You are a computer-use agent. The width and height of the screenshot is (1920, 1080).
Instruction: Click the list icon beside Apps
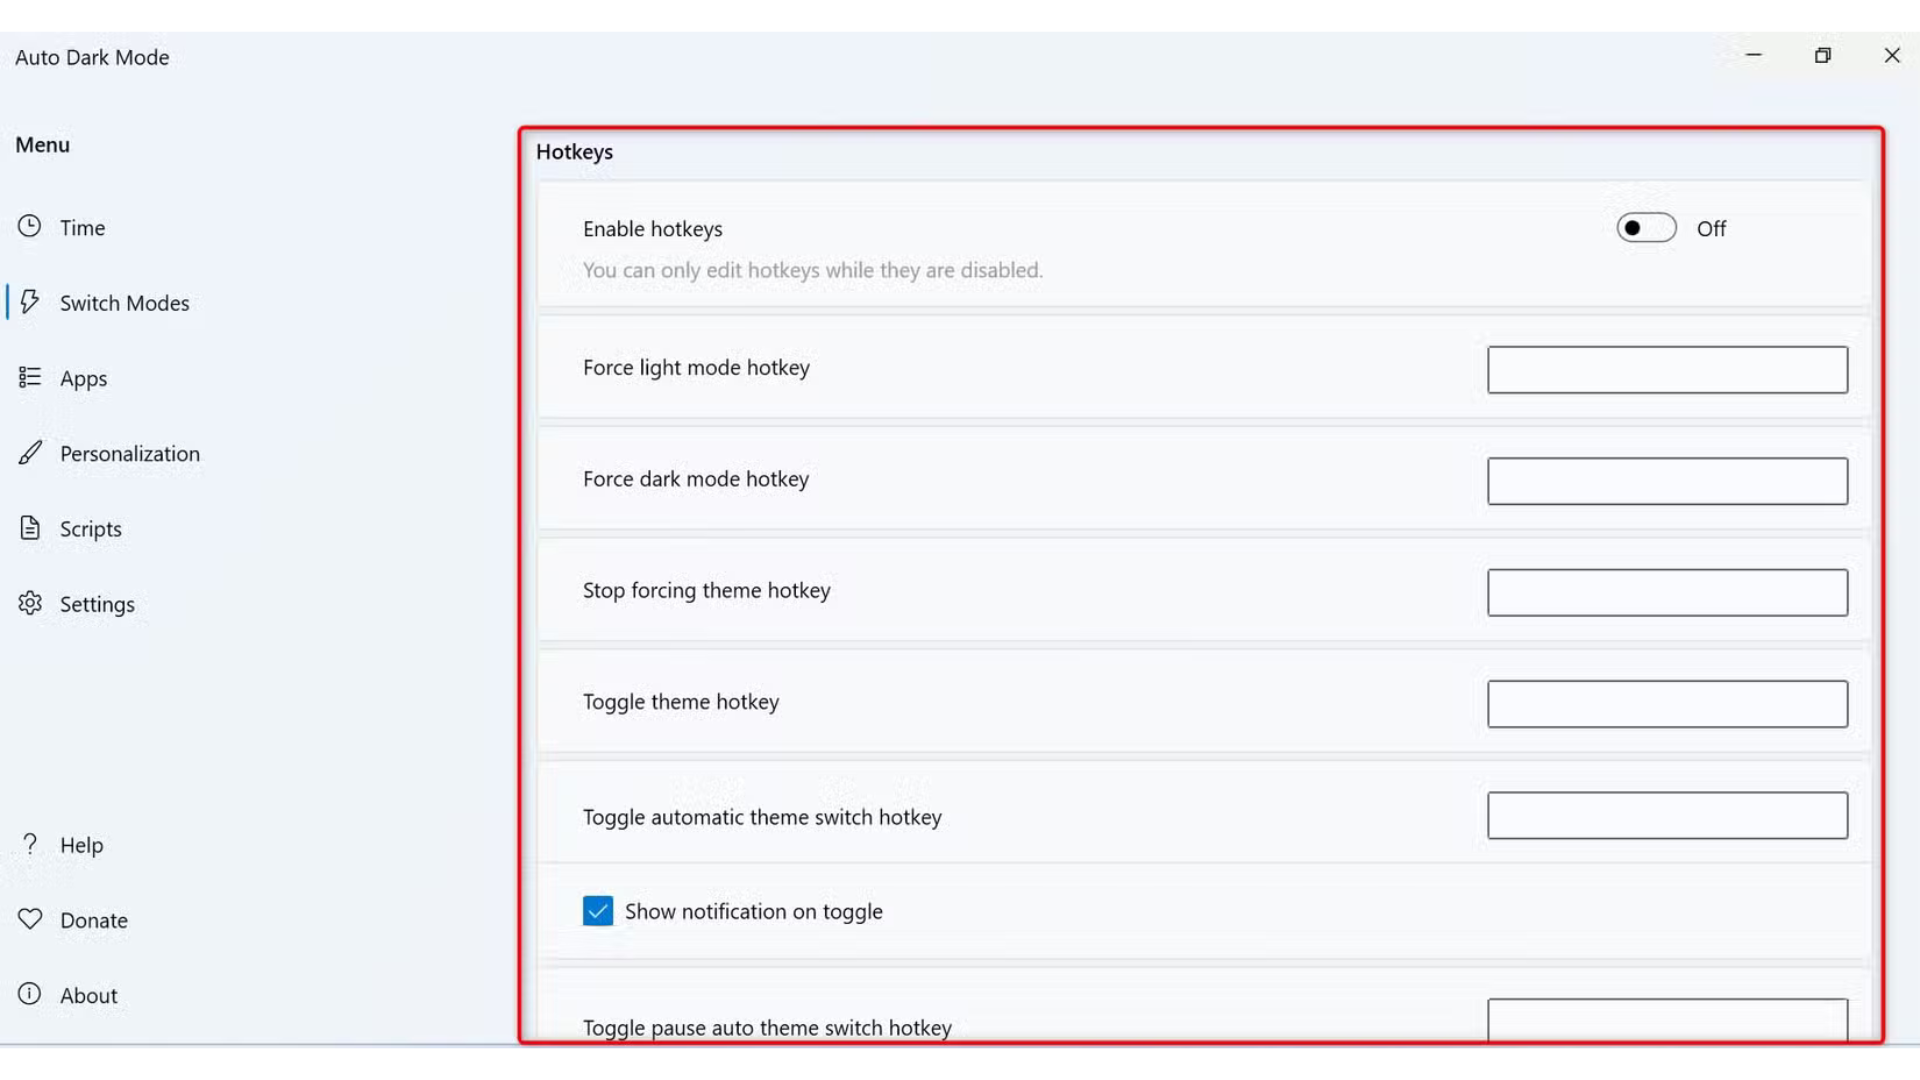(x=30, y=377)
